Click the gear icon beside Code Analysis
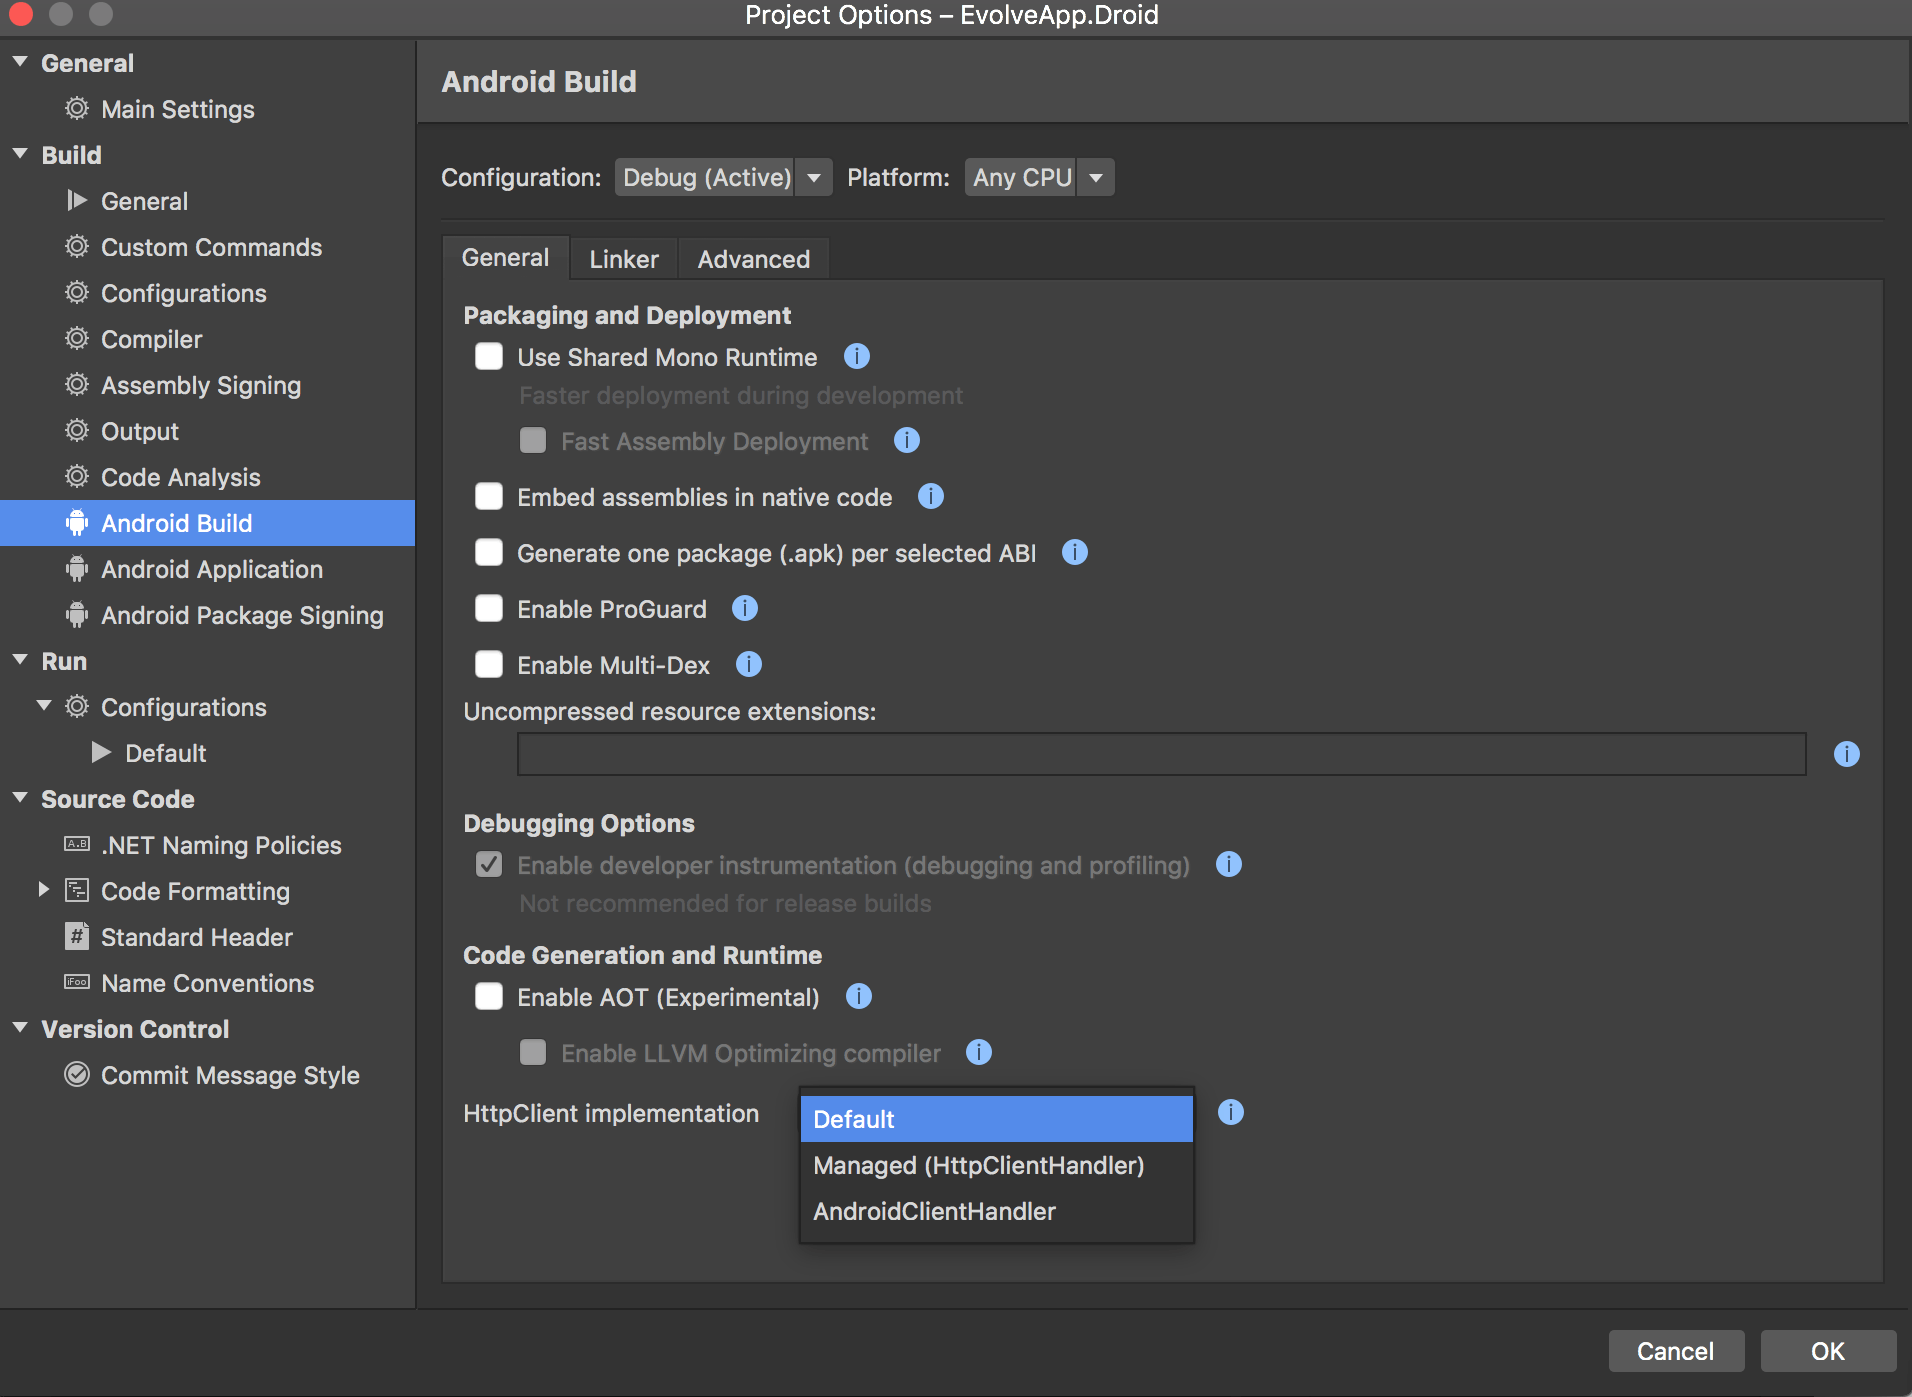The height and width of the screenshot is (1397, 1912). 77,477
